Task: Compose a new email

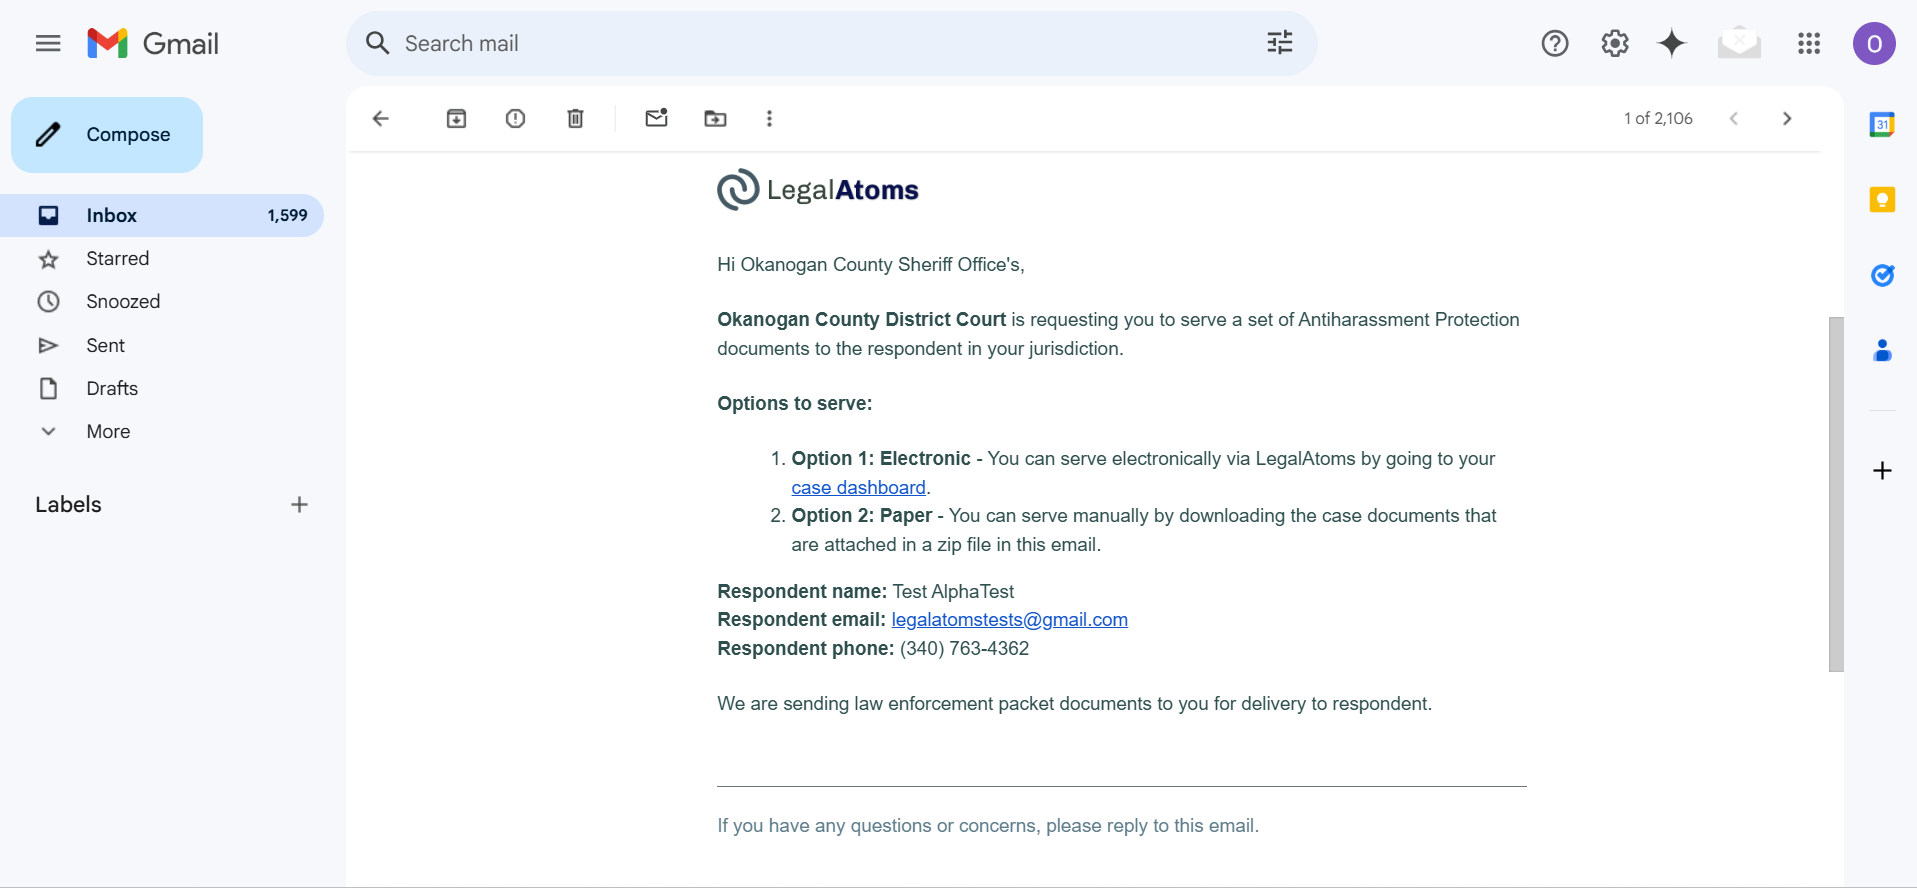Action: (107, 134)
